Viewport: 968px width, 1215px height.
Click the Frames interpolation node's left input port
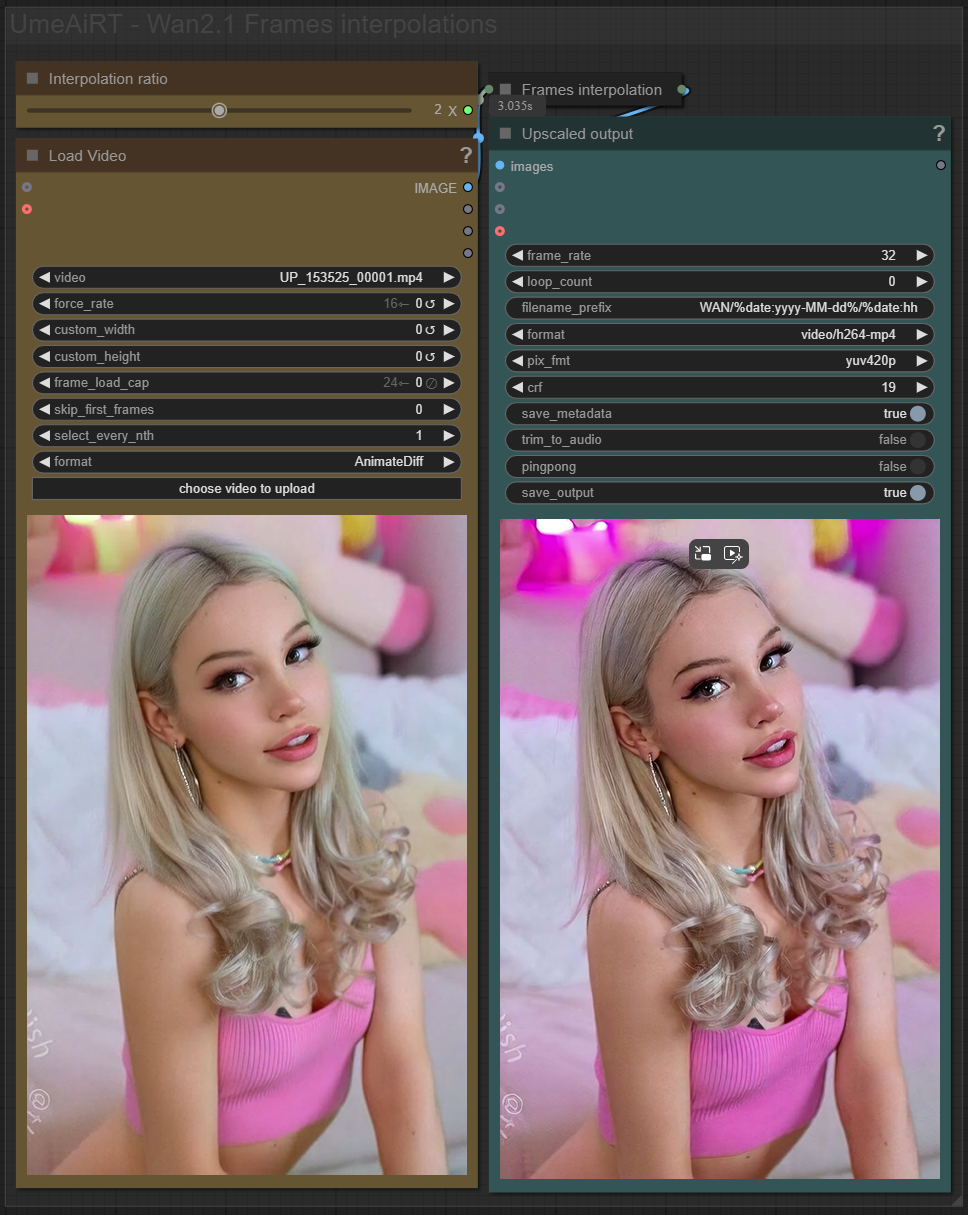488,90
